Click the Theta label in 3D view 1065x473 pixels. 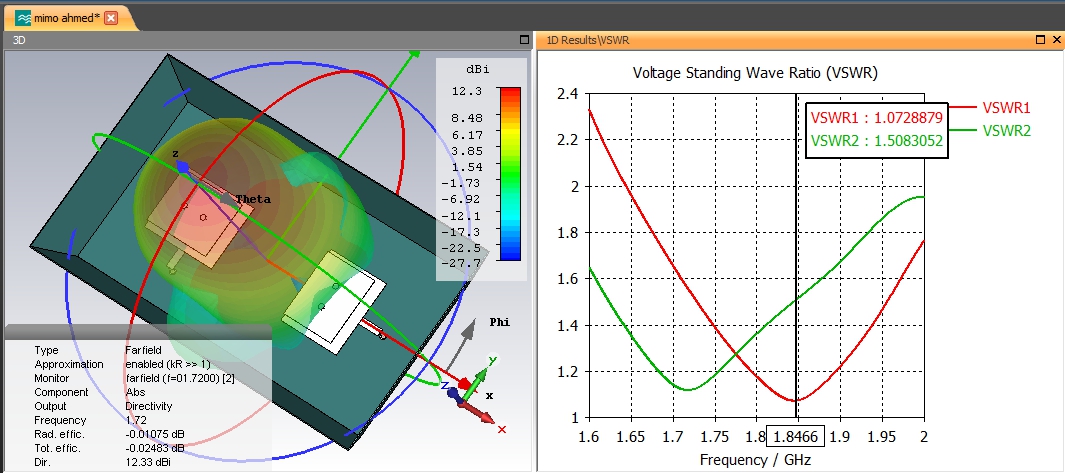pos(253,199)
